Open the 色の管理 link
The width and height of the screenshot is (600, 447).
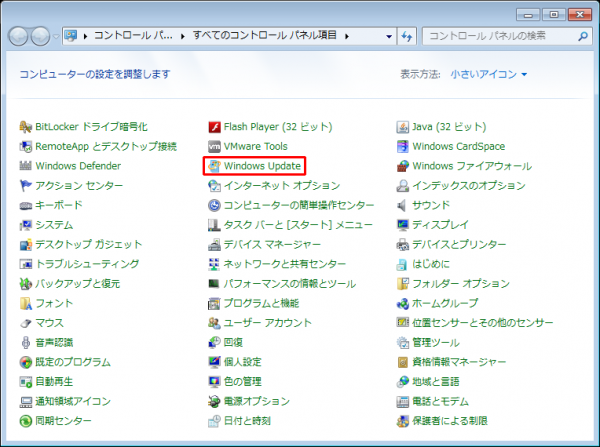(242, 382)
